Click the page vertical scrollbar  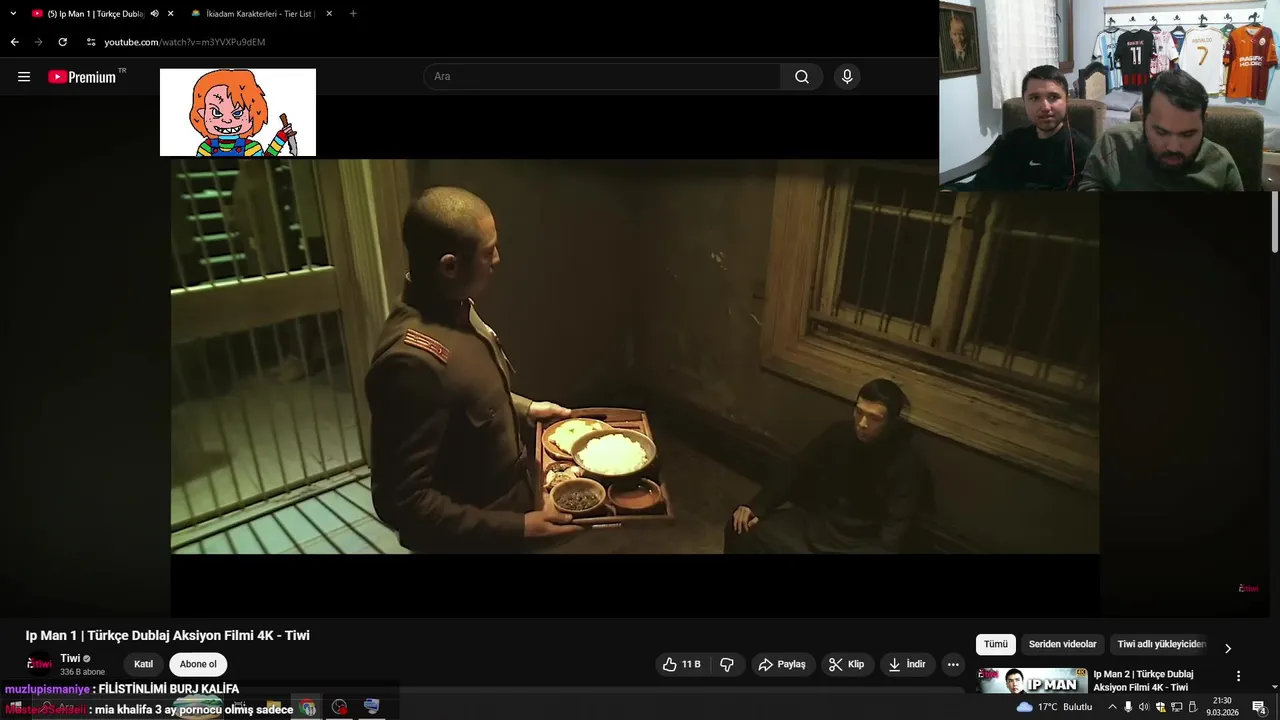(x=1274, y=220)
